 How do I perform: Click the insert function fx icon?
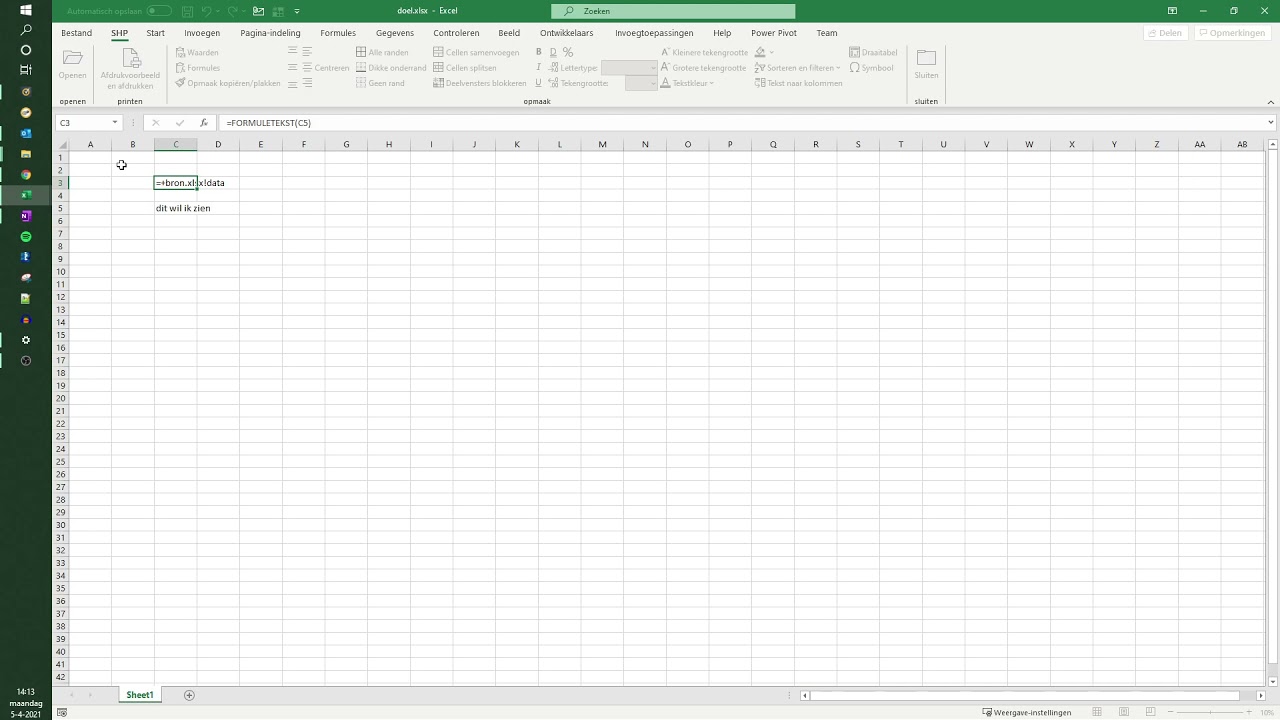204,122
